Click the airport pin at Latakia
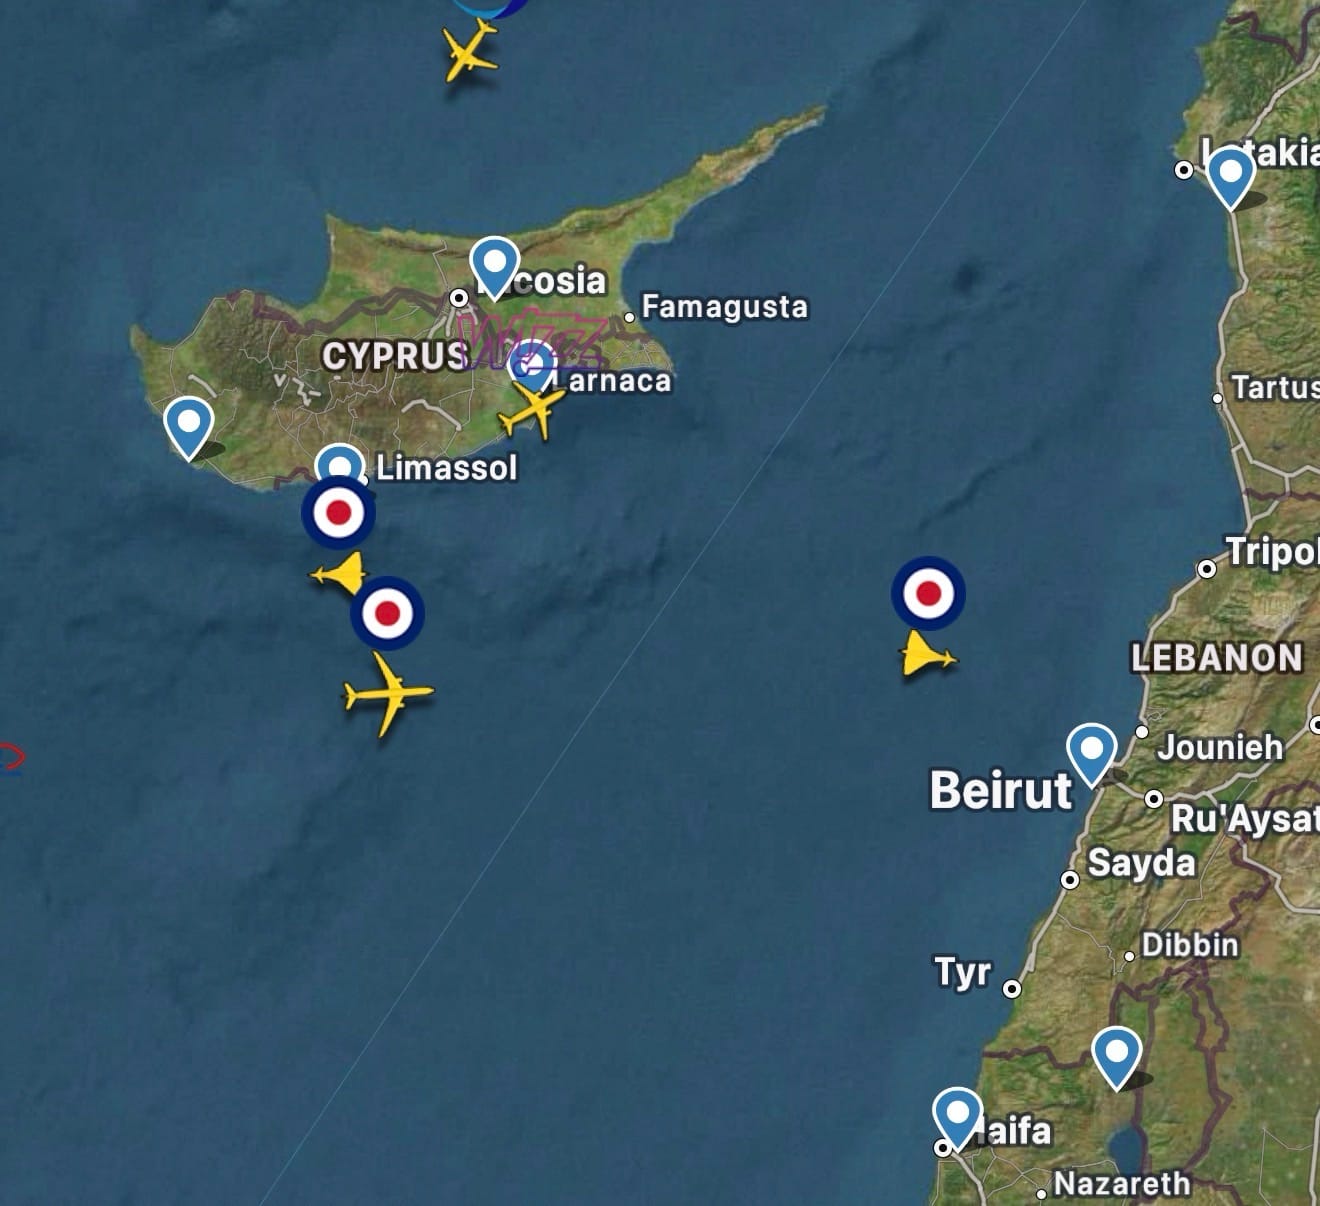This screenshot has height=1206, width=1320. (x=1230, y=177)
